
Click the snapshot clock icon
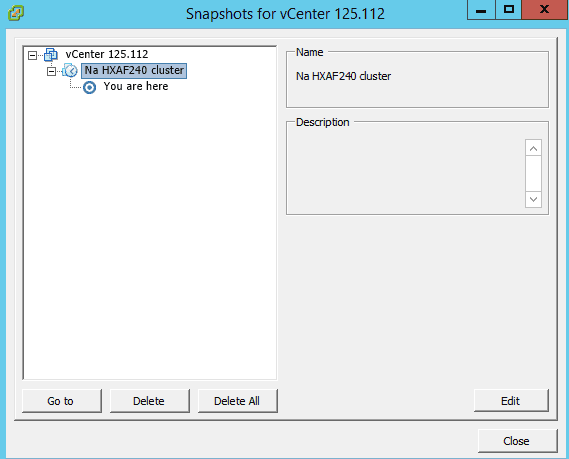pyautogui.click(x=70, y=70)
